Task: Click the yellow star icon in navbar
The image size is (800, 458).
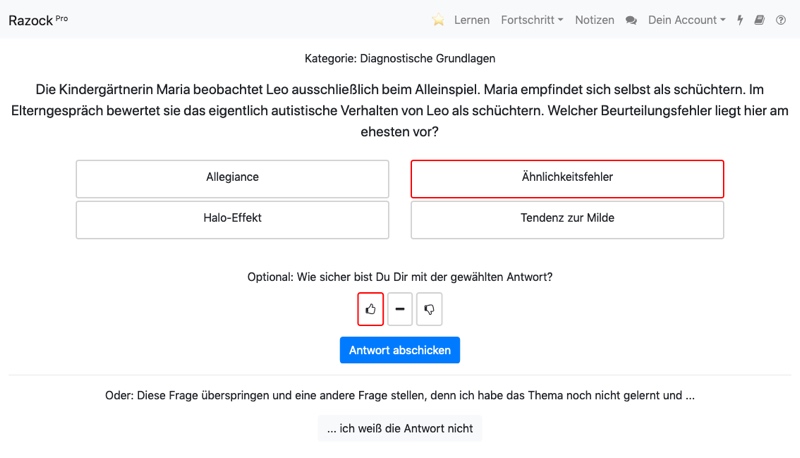Action: click(438, 20)
